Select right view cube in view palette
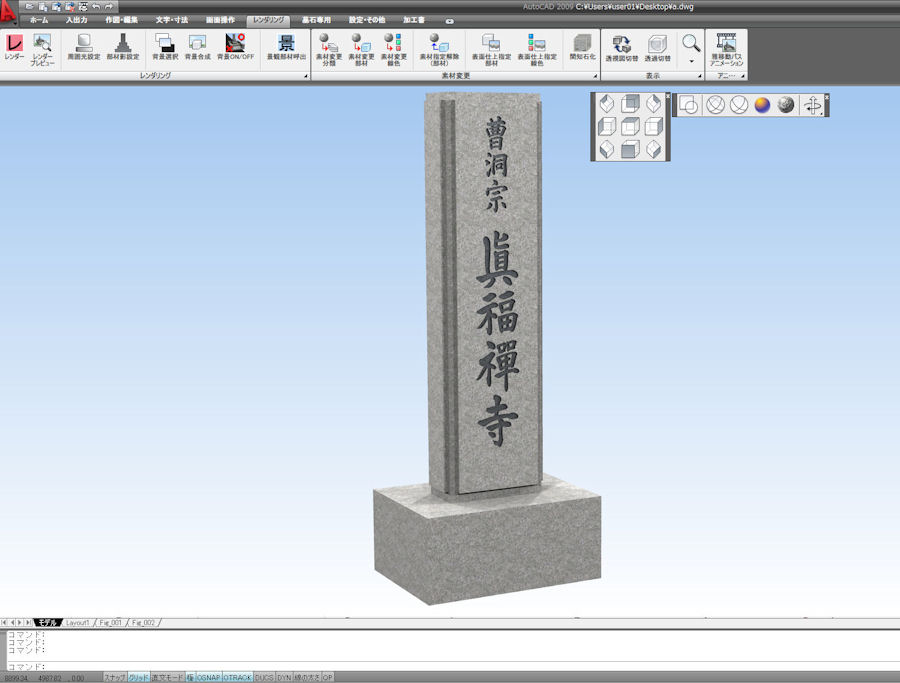 pos(654,126)
